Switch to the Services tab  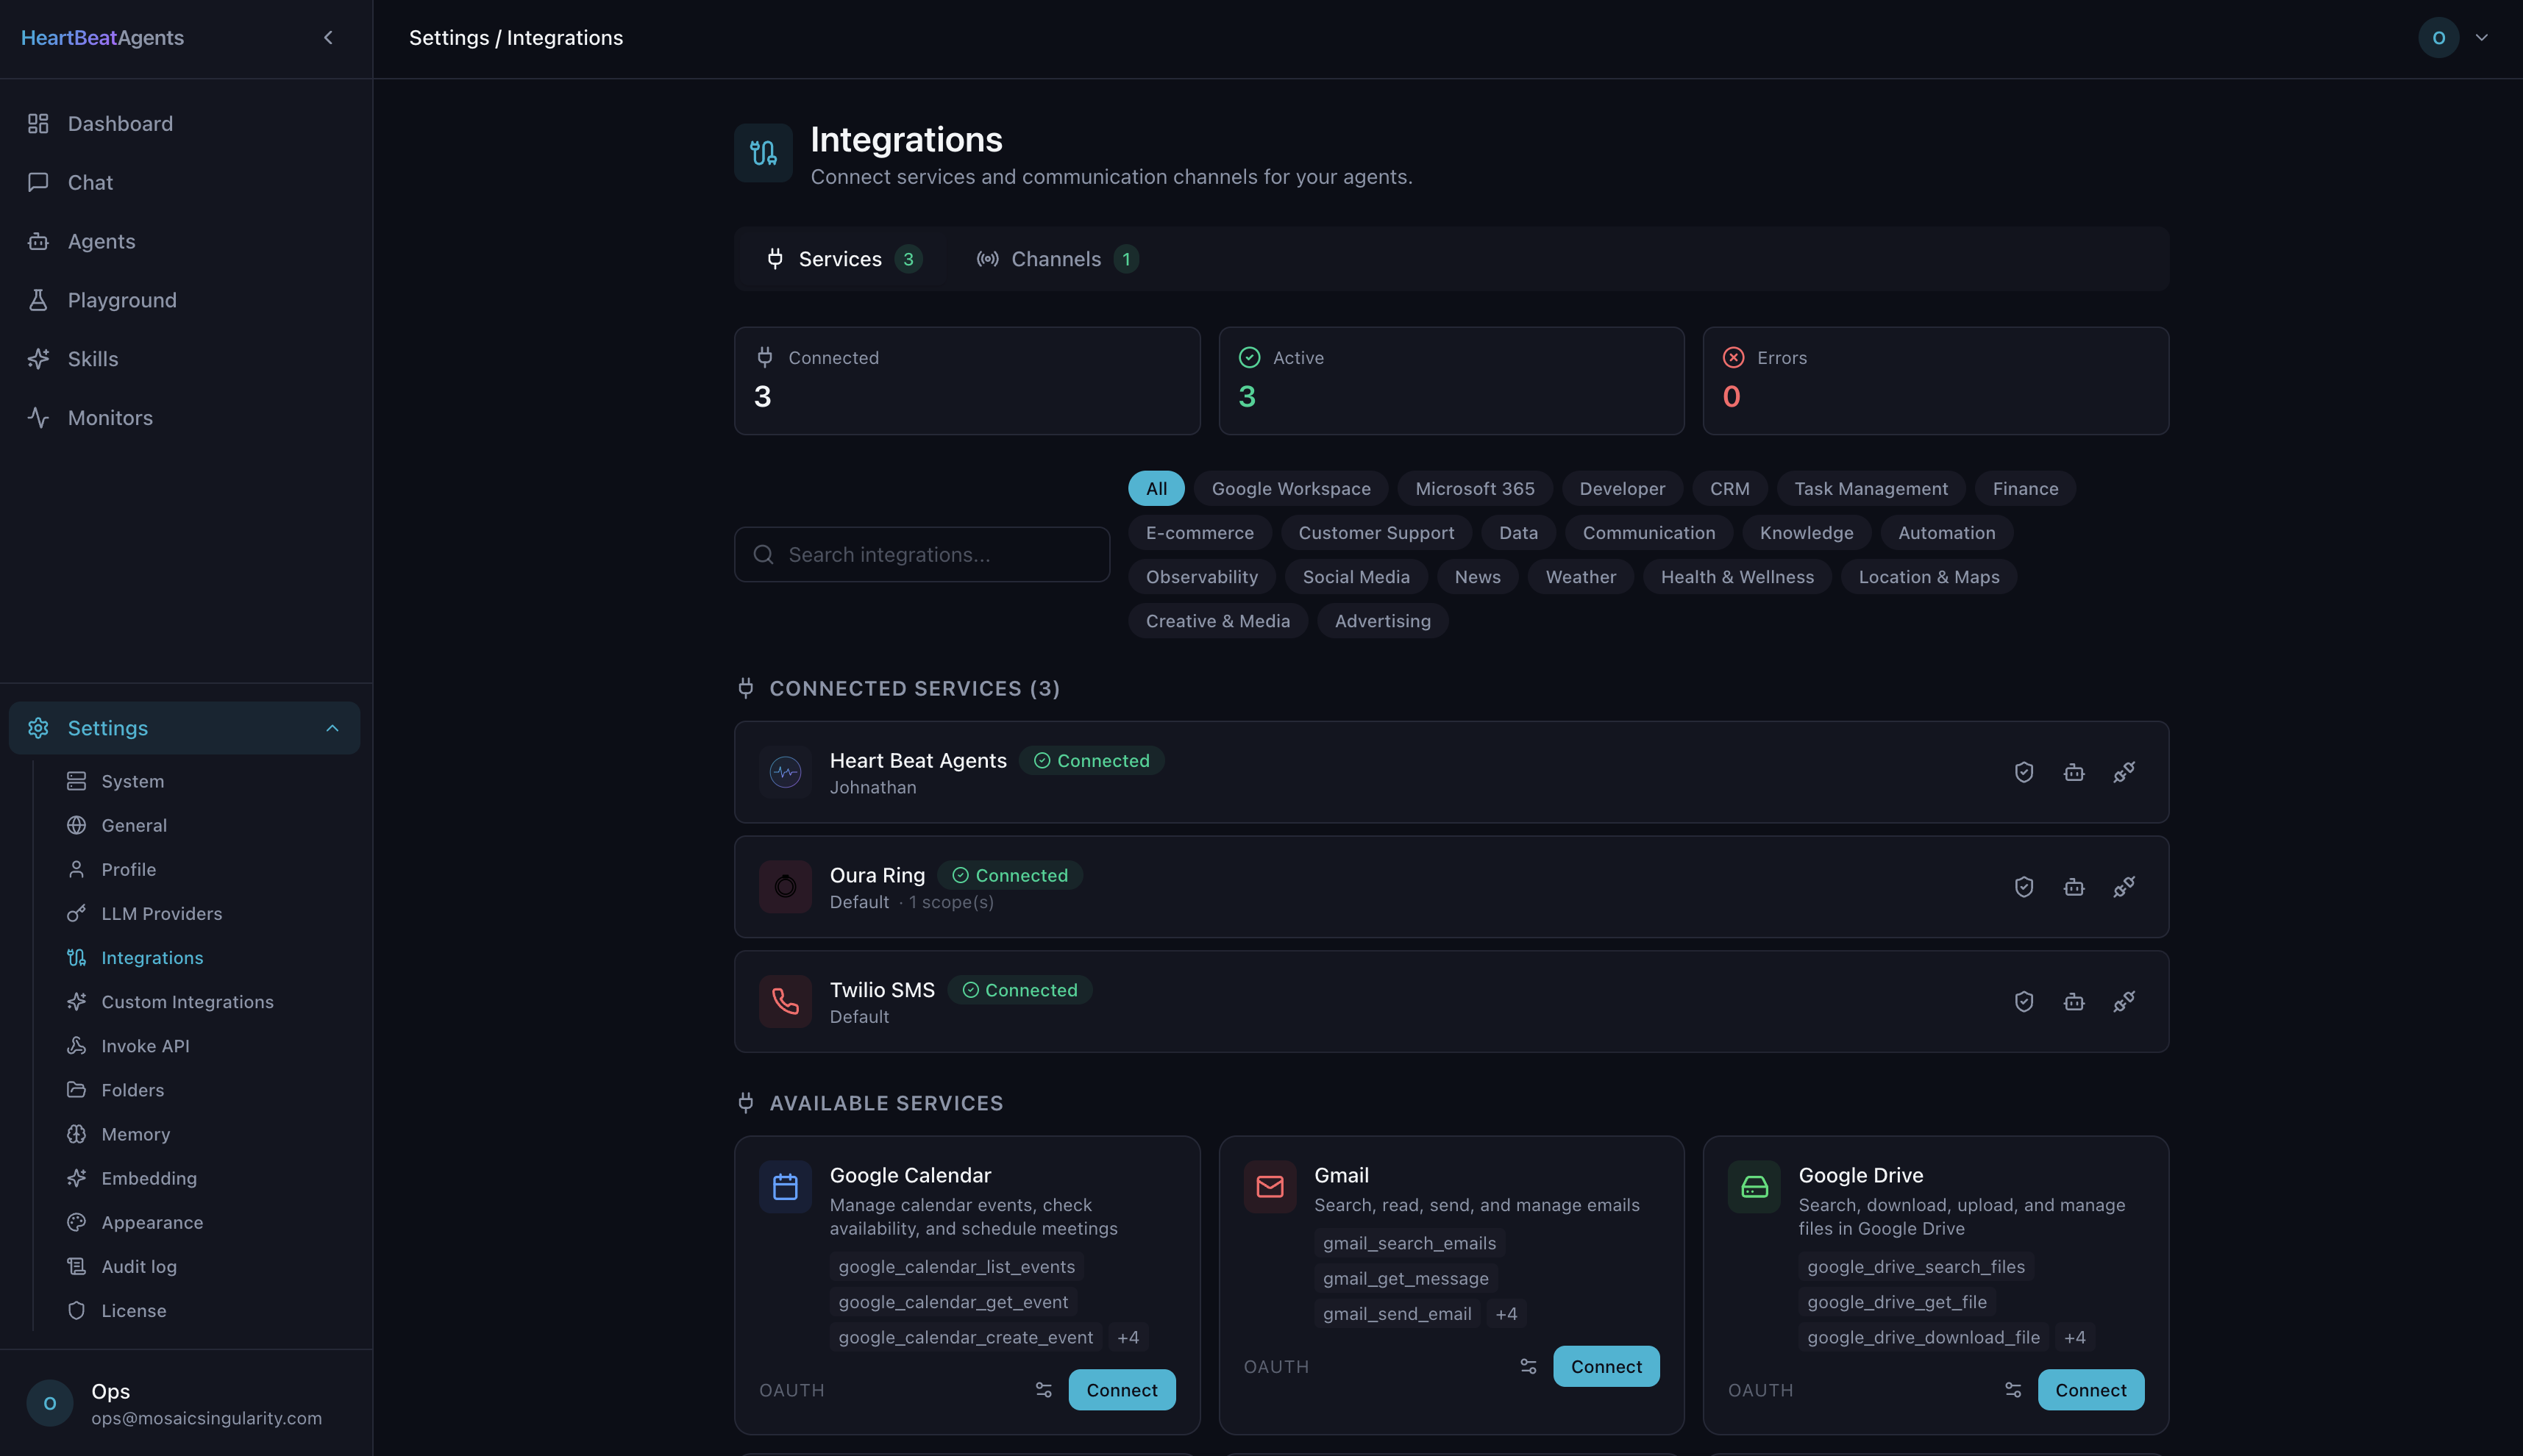843,259
